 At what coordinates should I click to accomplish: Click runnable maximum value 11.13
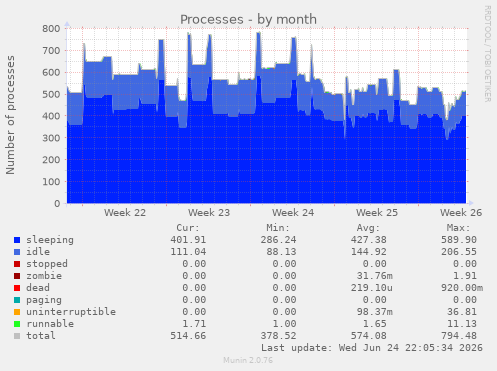pyautogui.click(x=462, y=324)
